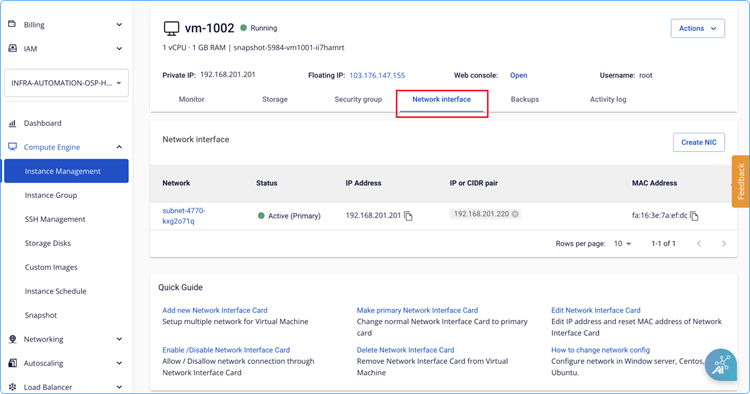This screenshot has width=750, height=394.
Task: Open Delete Network Interface Card guide
Action: 405,350
